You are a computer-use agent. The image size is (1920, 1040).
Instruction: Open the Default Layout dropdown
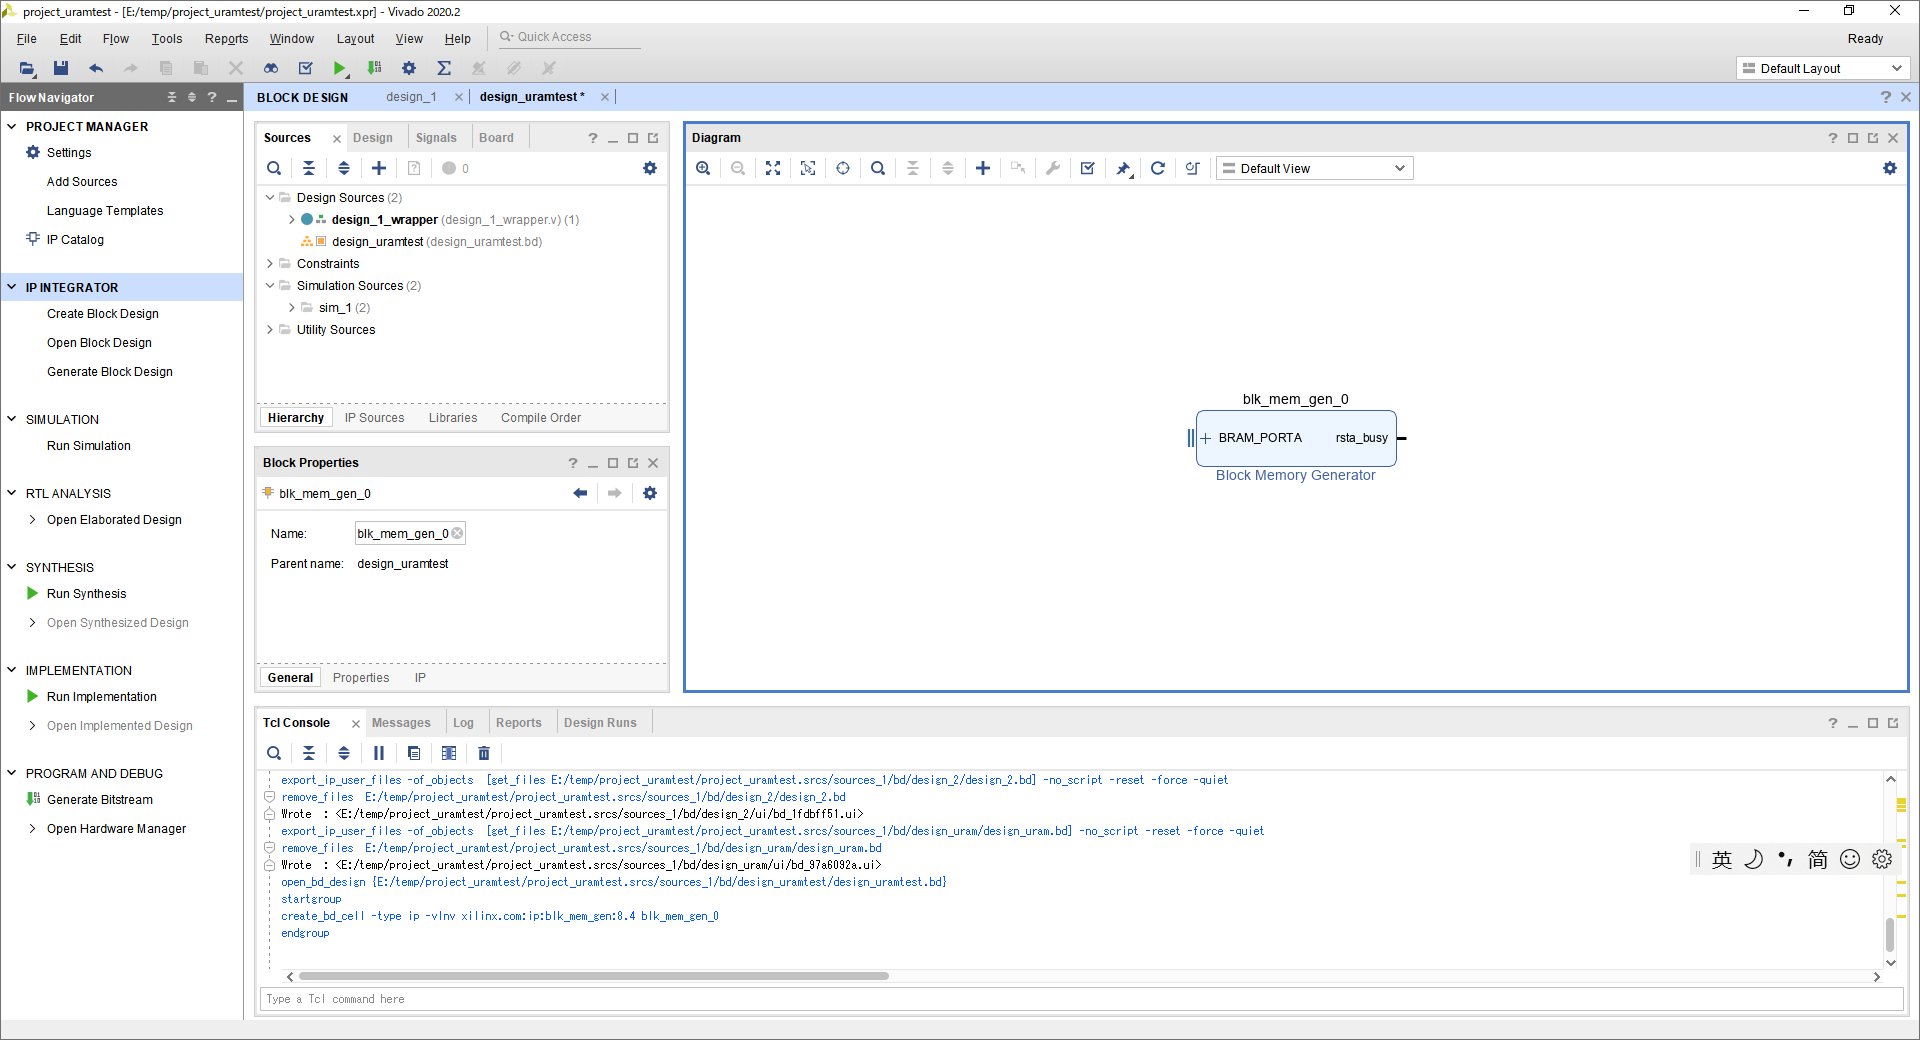(x=1823, y=68)
